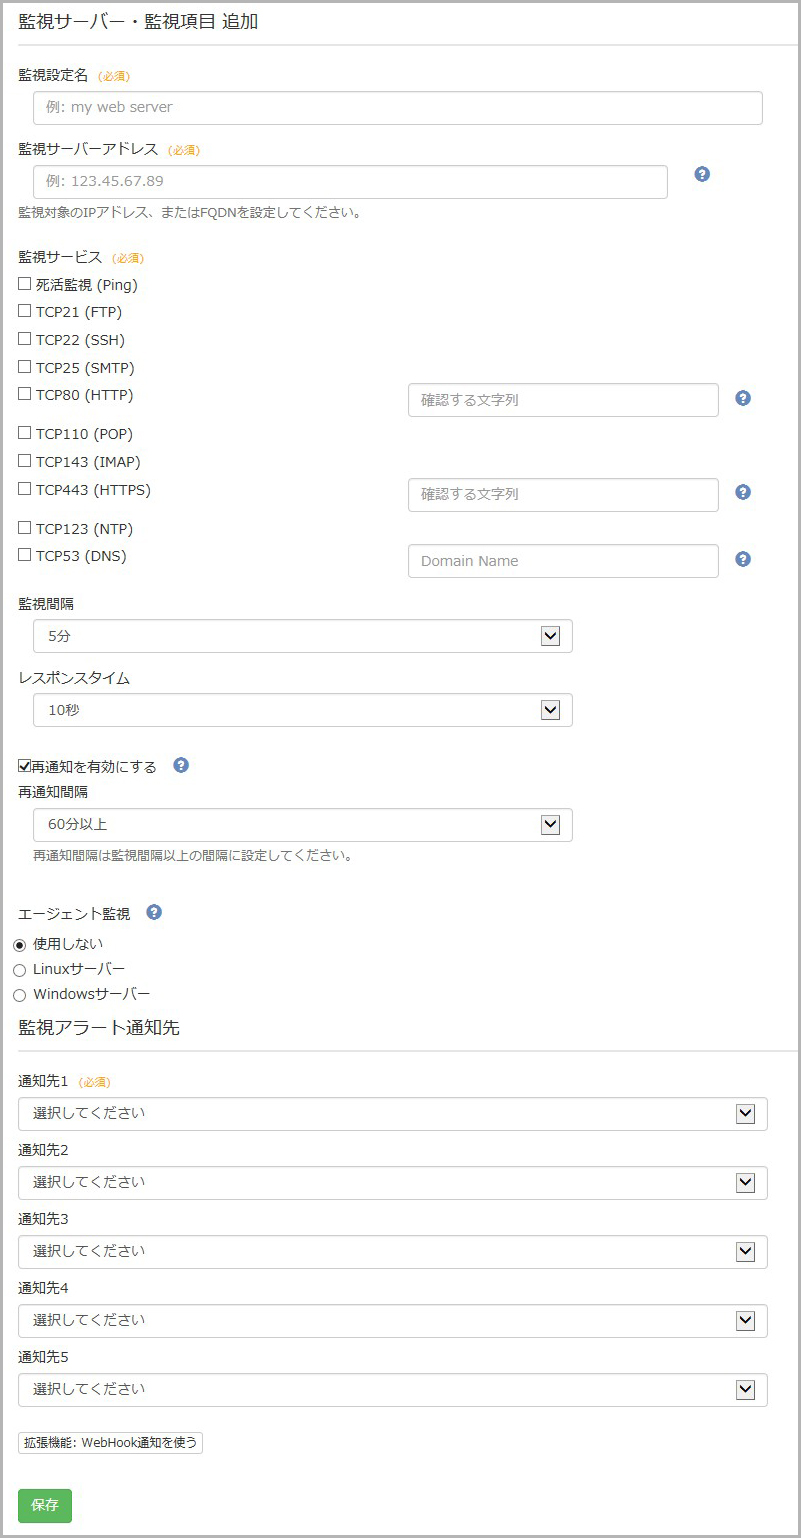The image size is (801, 1538).
Task: Choose Windowsサーバー for agent monitoring
Action: tap(19, 995)
